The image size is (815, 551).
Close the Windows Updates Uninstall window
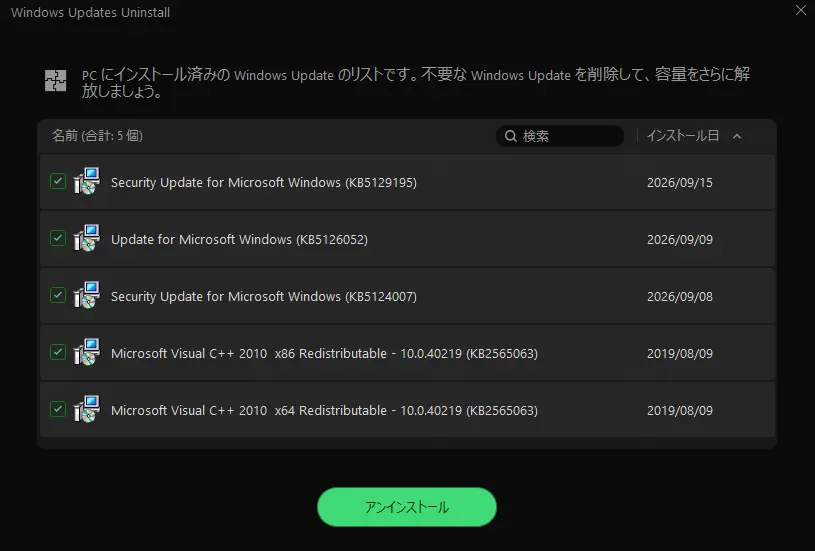pos(800,10)
